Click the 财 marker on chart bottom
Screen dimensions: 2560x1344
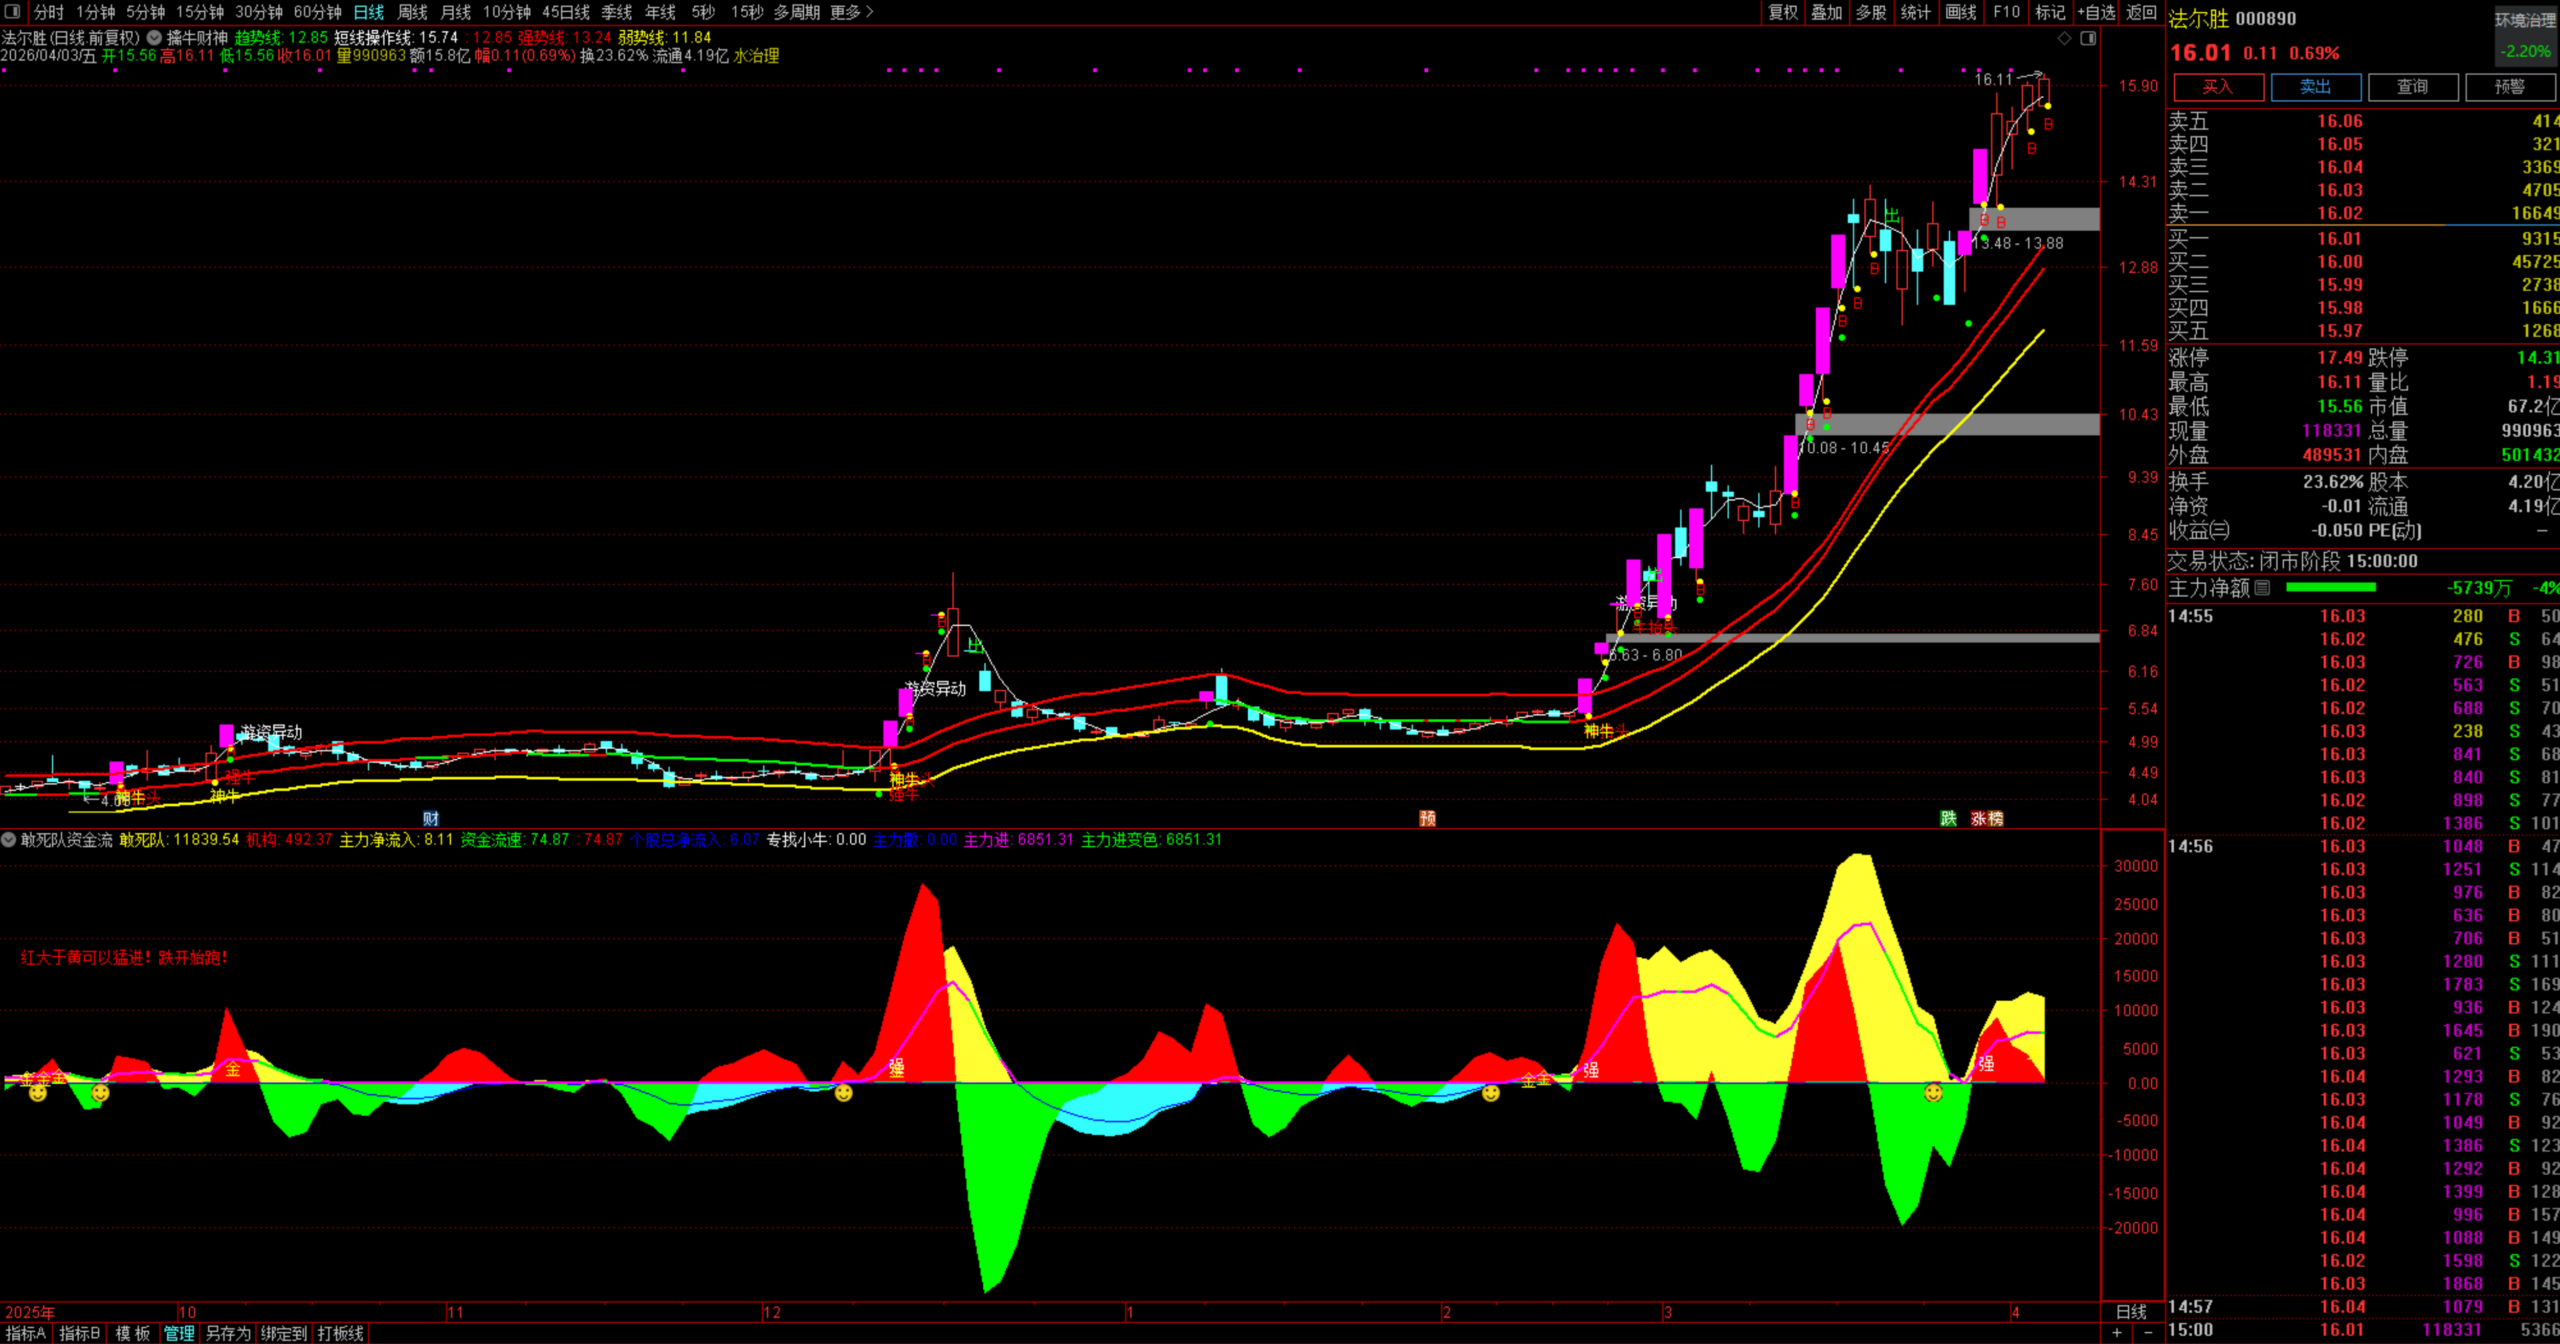pos(431,818)
